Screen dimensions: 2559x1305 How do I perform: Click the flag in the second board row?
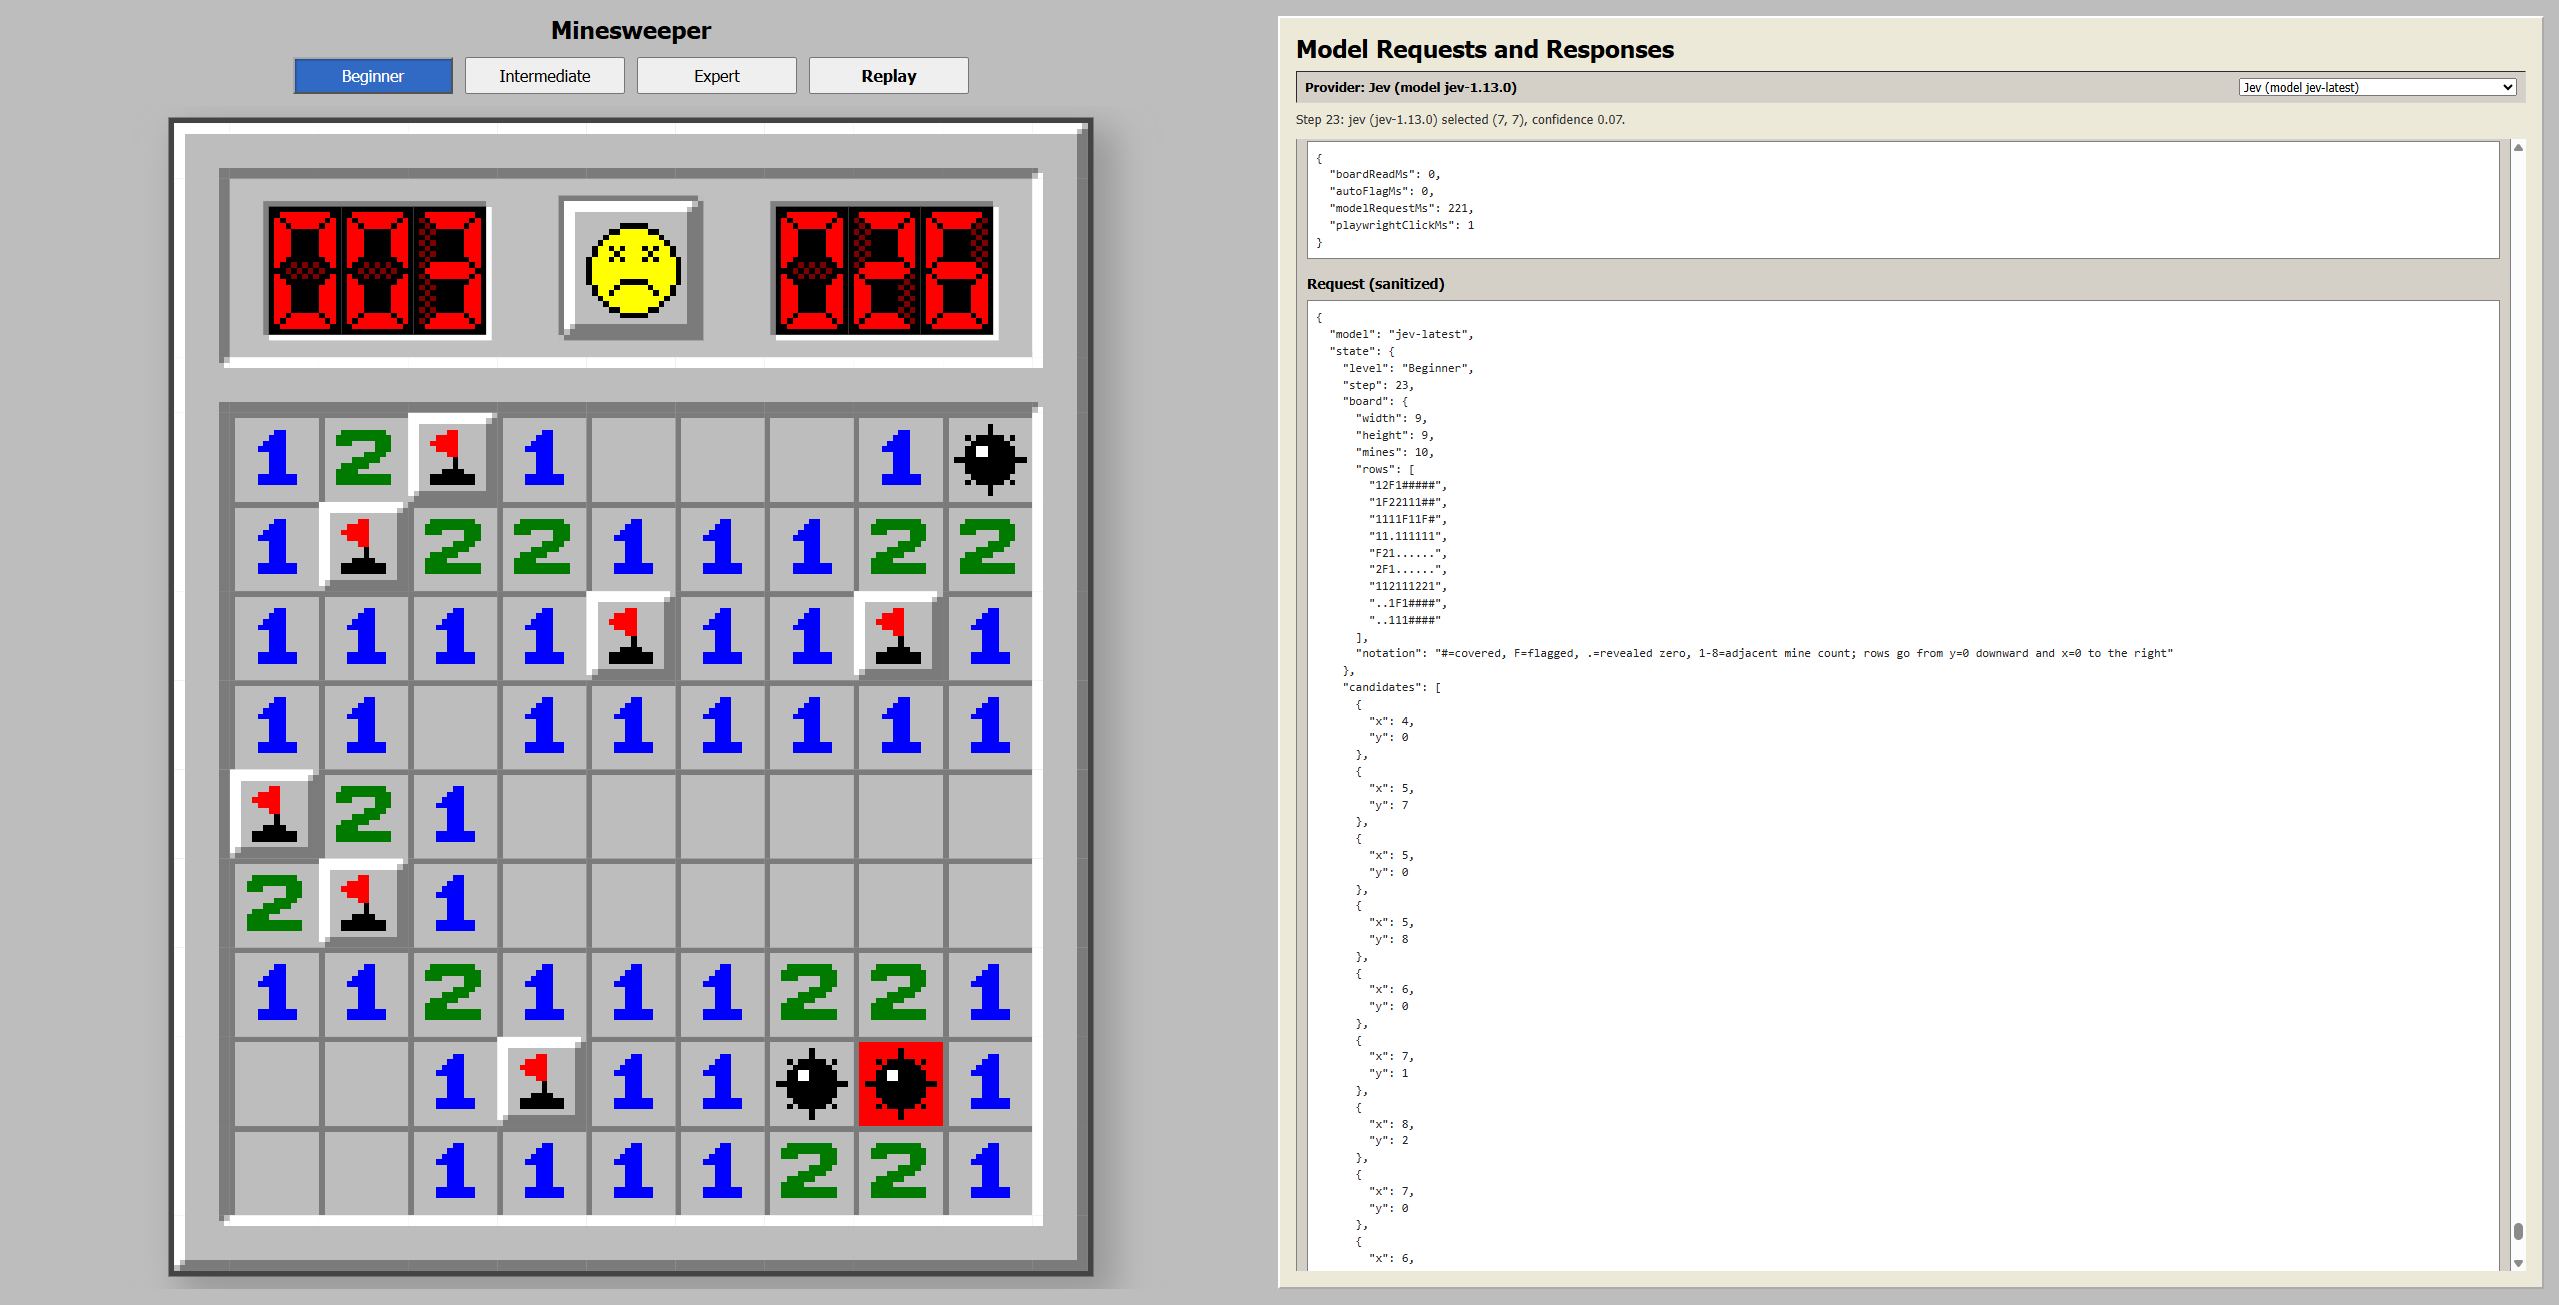(364, 546)
